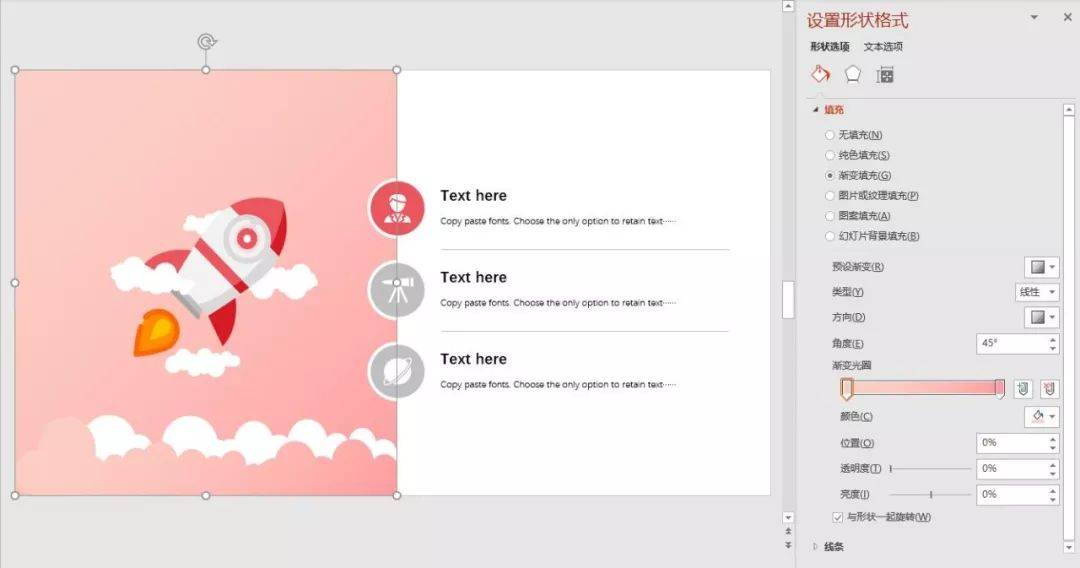1080x568 pixels.
Task: Click the slide scrollbar up arrow
Action: click(x=788, y=6)
